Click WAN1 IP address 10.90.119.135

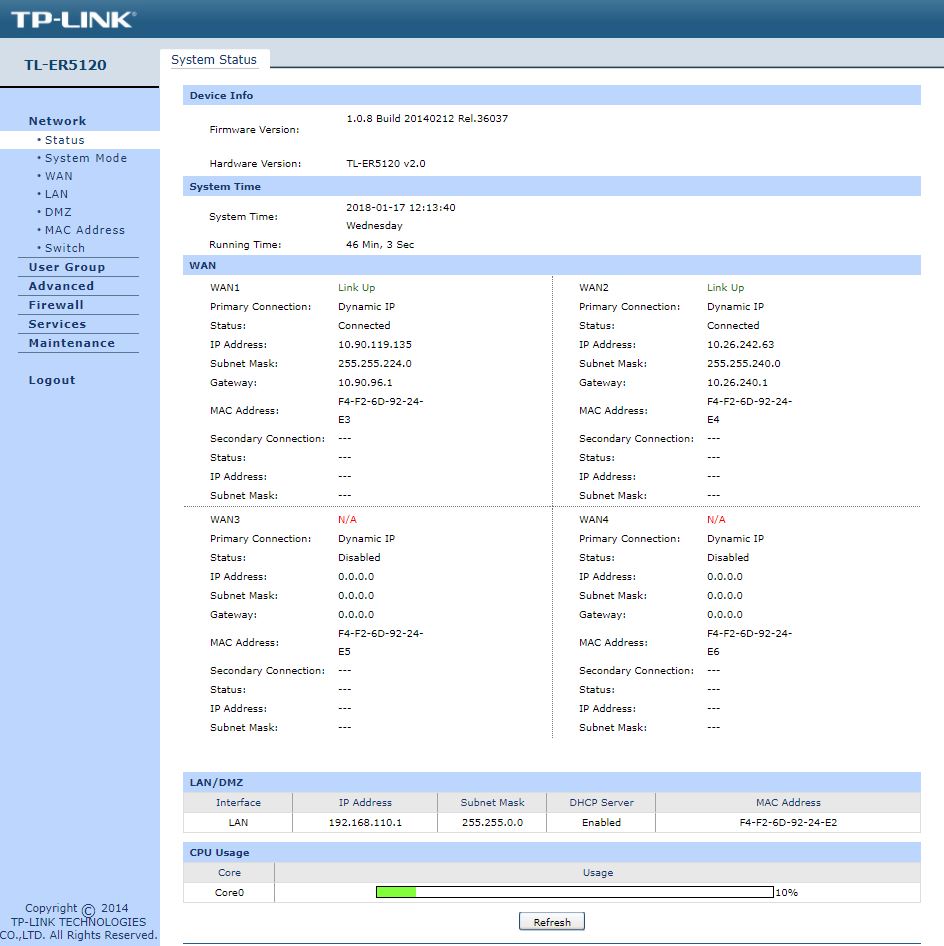tap(375, 344)
